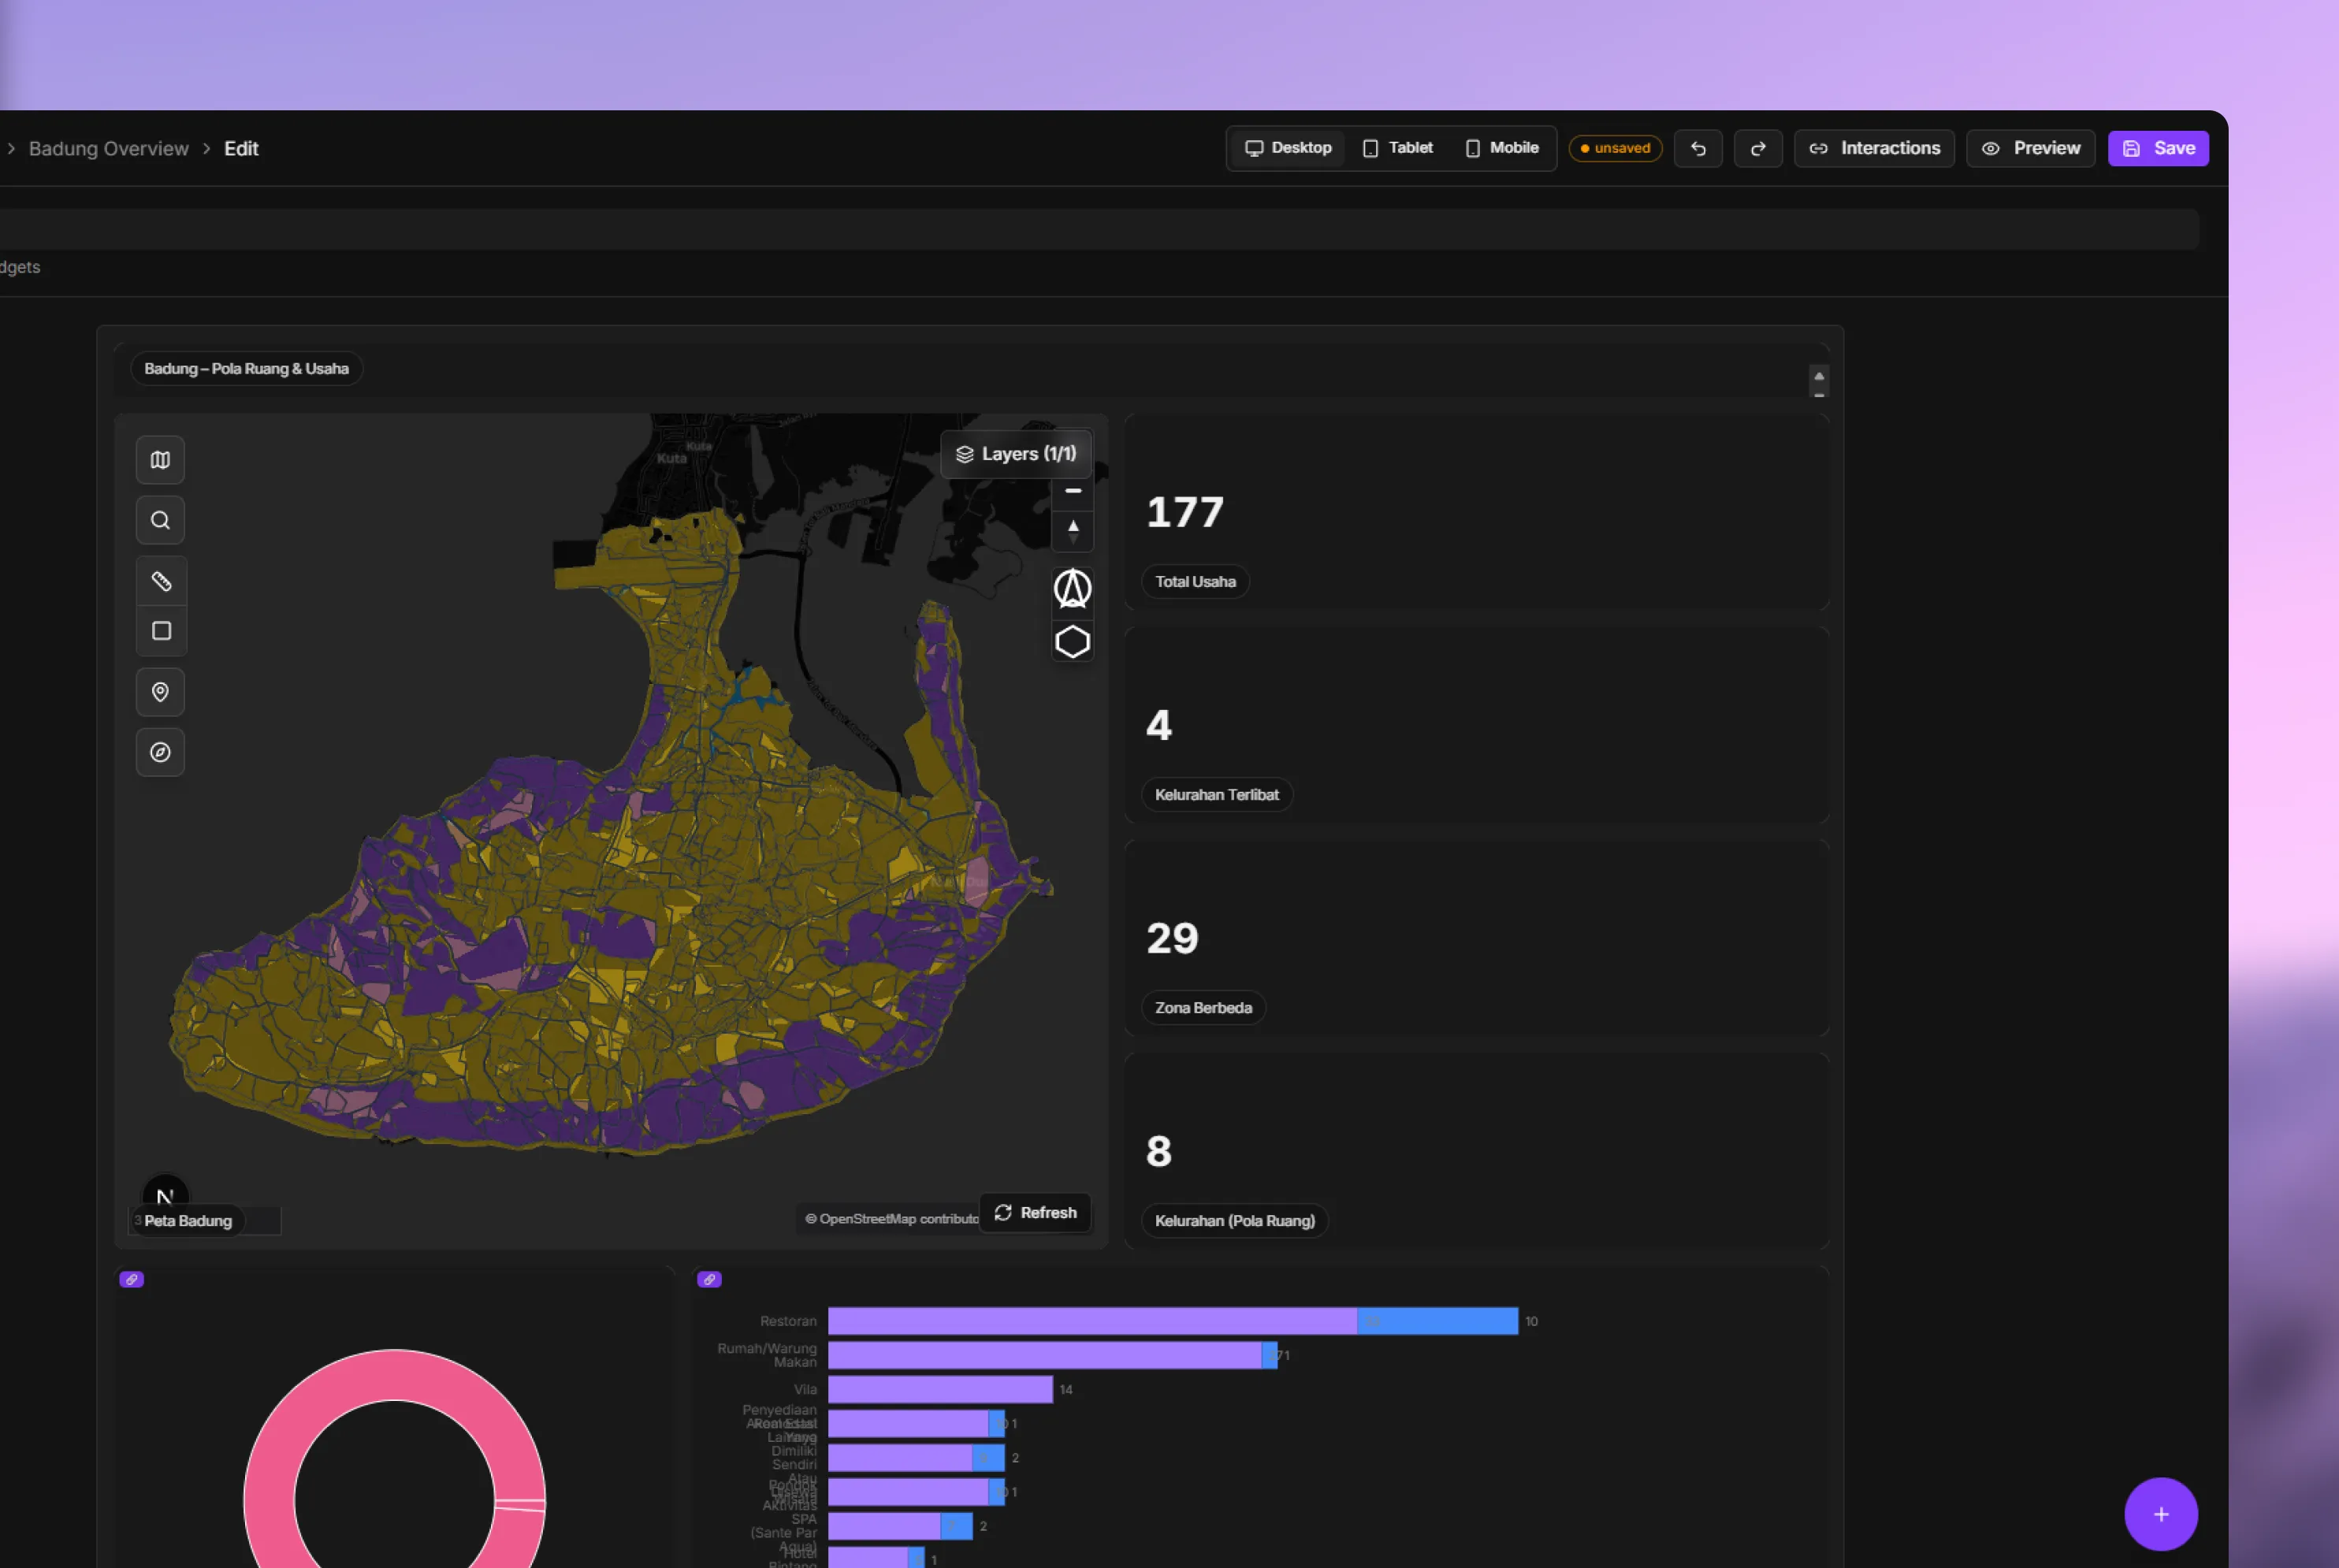This screenshot has width=2339, height=1568.
Task: Reset map bearing with north arrow control
Action: 1073,530
